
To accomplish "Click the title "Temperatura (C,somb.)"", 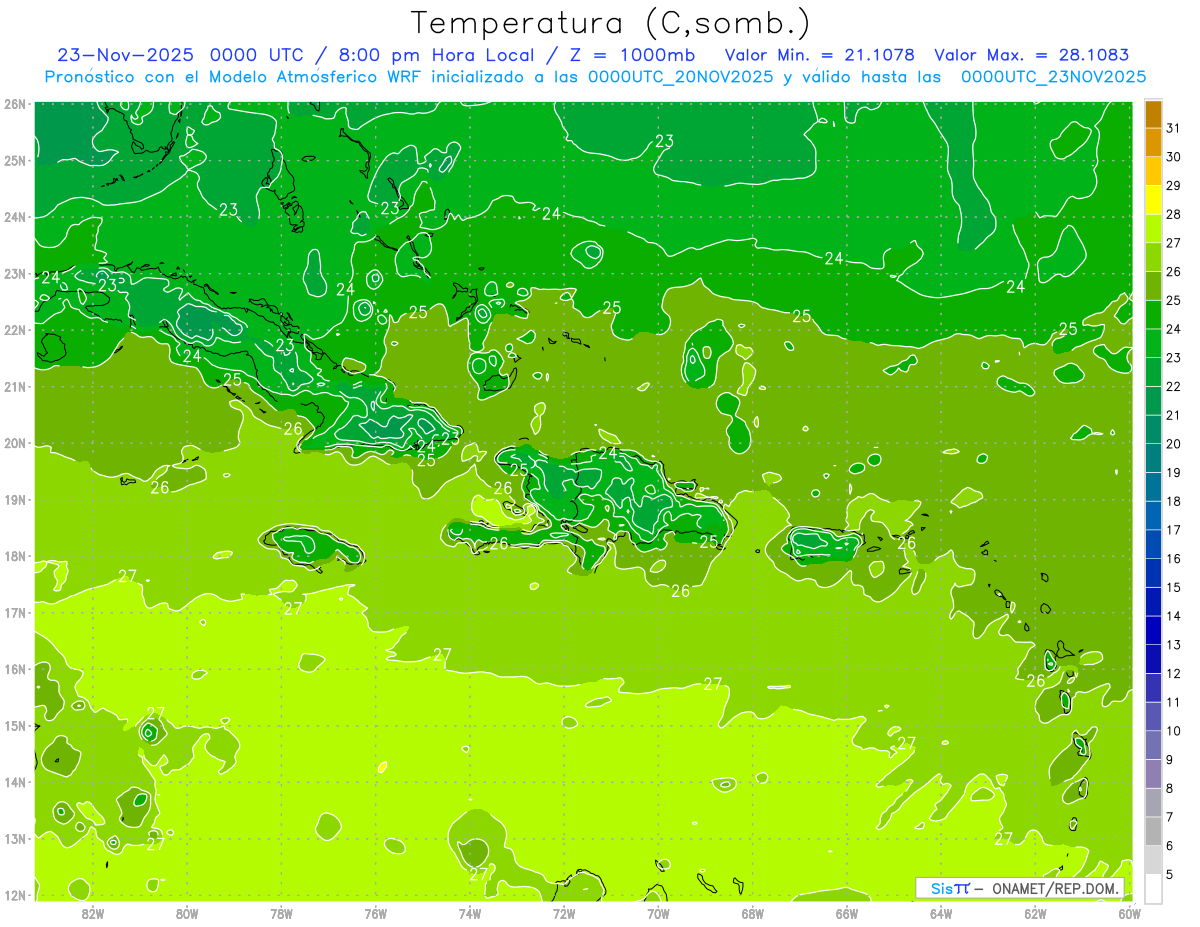I will click(610, 23).
